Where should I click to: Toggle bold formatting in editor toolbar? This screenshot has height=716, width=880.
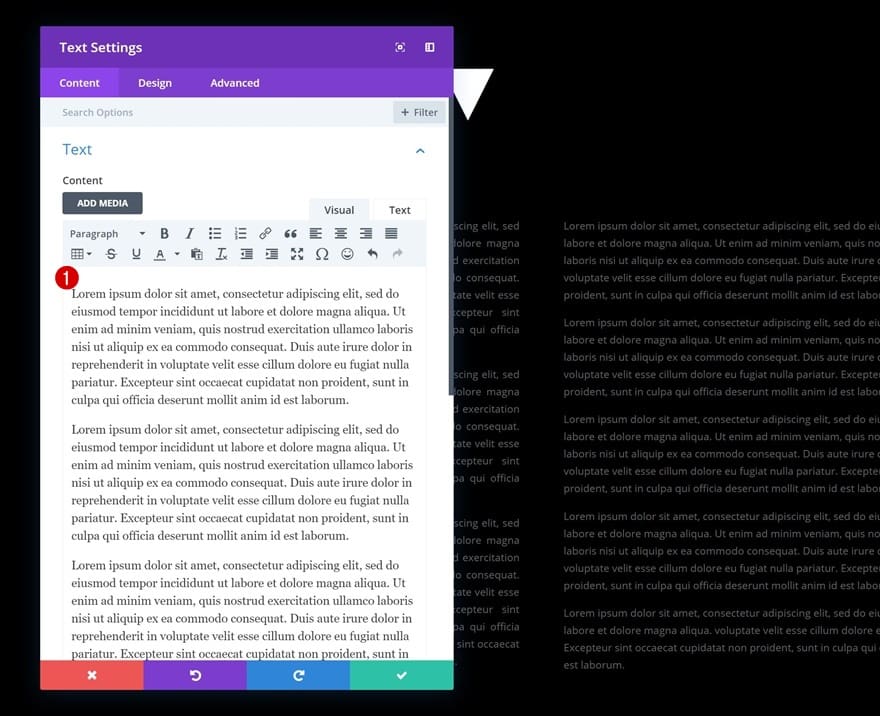(x=164, y=233)
